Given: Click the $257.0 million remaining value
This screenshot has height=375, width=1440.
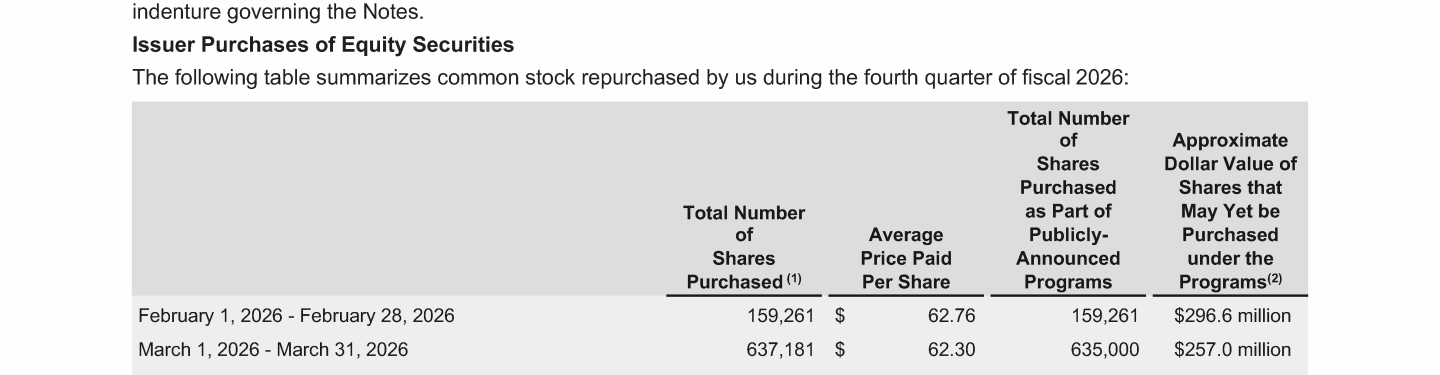Looking at the screenshot, I should (1233, 350).
